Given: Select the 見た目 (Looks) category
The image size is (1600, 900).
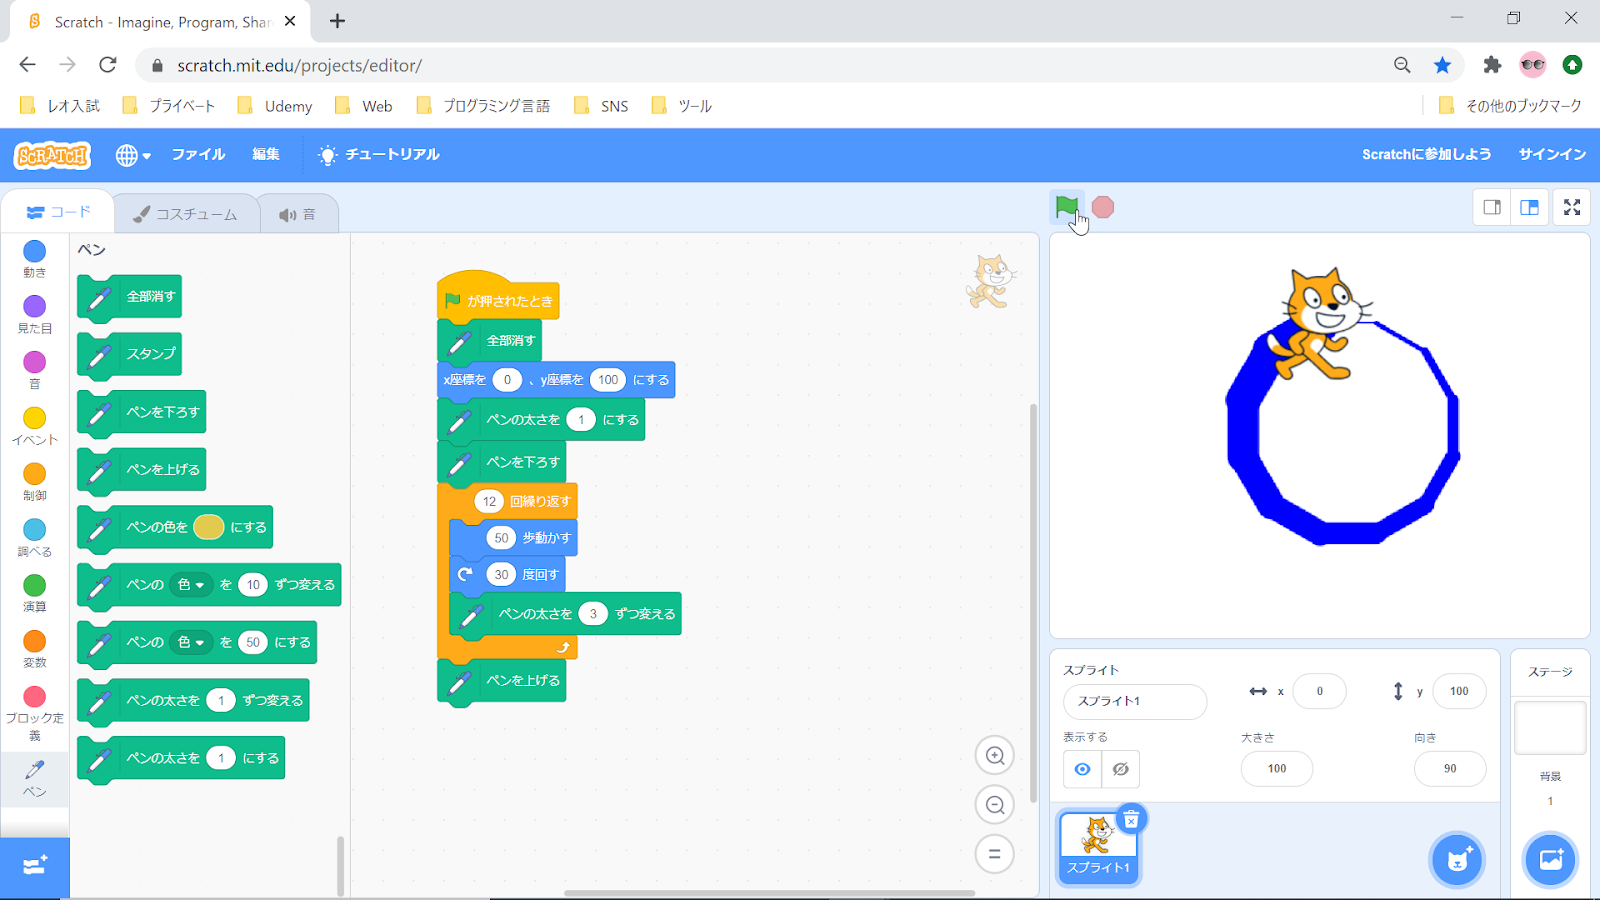Looking at the screenshot, I should click(x=34, y=315).
